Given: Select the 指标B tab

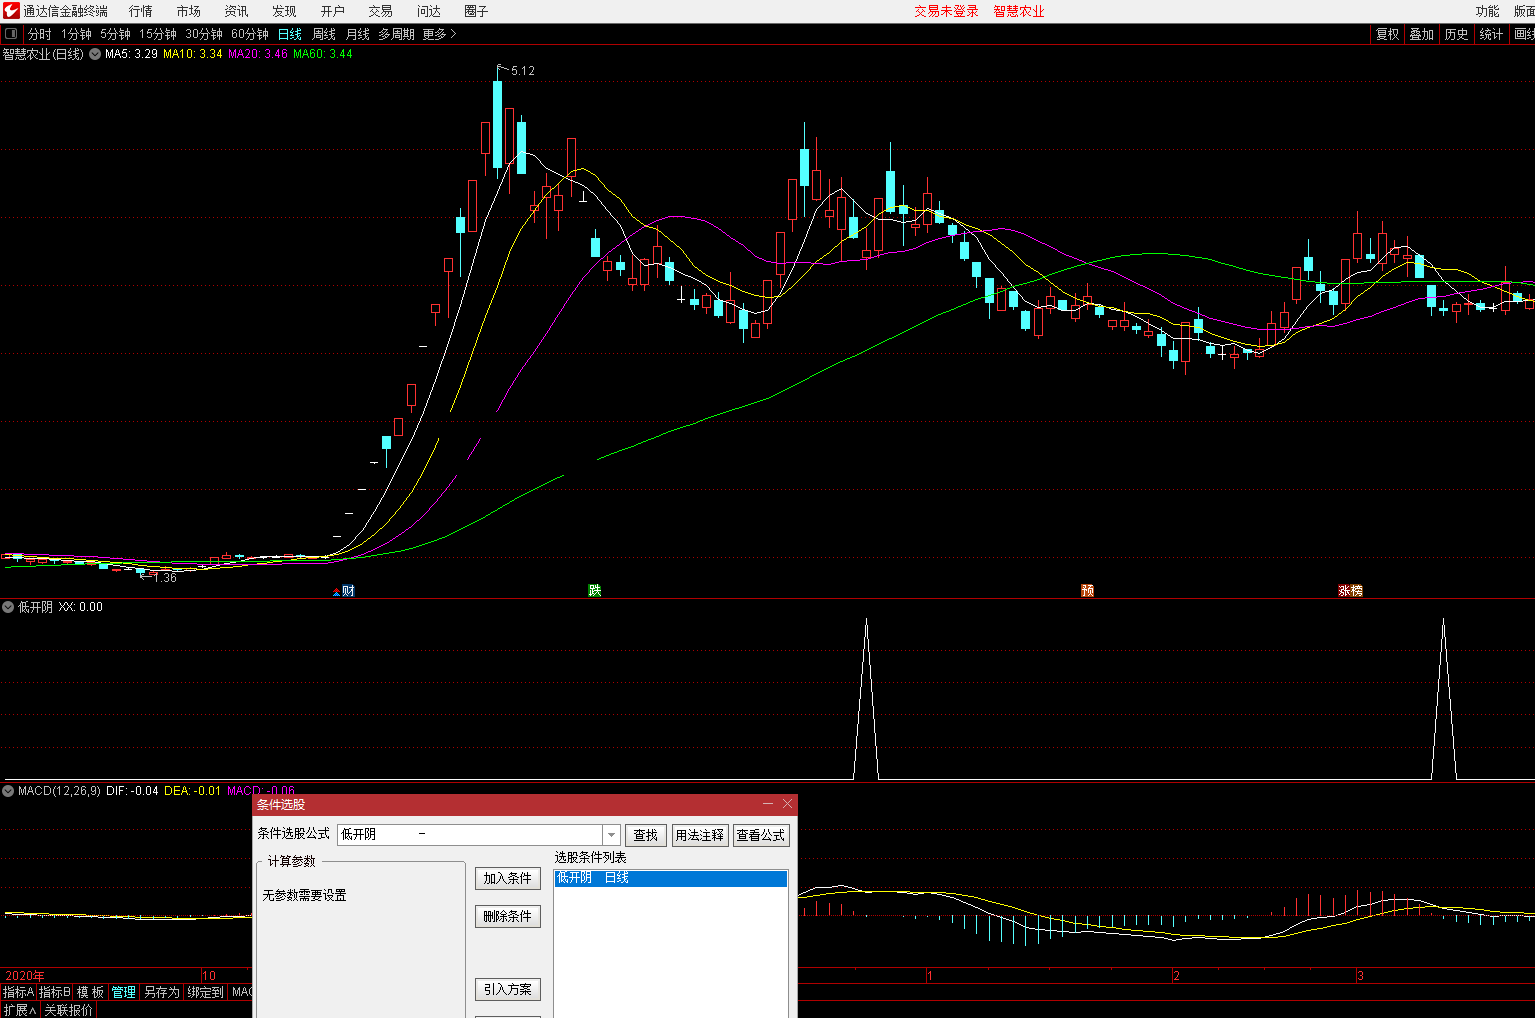Looking at the screenshot, I should tap(54, 992).
